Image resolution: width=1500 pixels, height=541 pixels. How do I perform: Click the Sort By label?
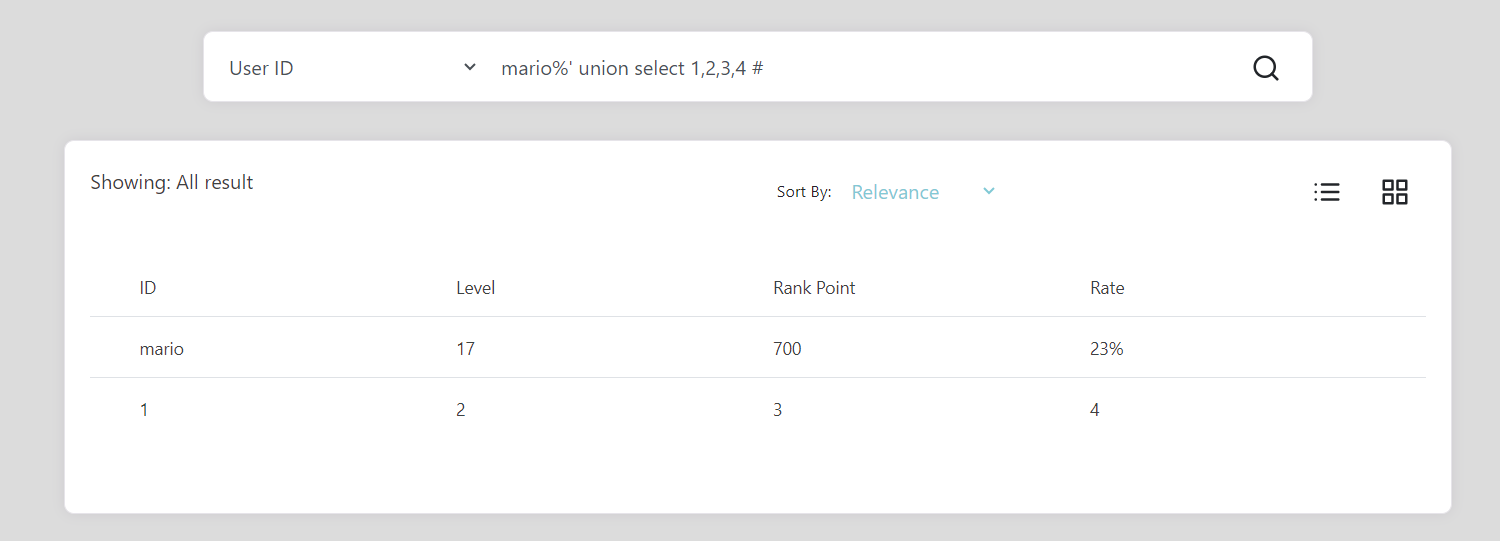point(803,192)
